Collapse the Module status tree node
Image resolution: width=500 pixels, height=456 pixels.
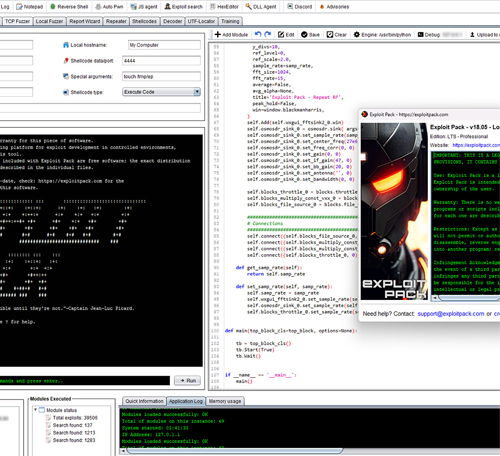pos(36,410)
